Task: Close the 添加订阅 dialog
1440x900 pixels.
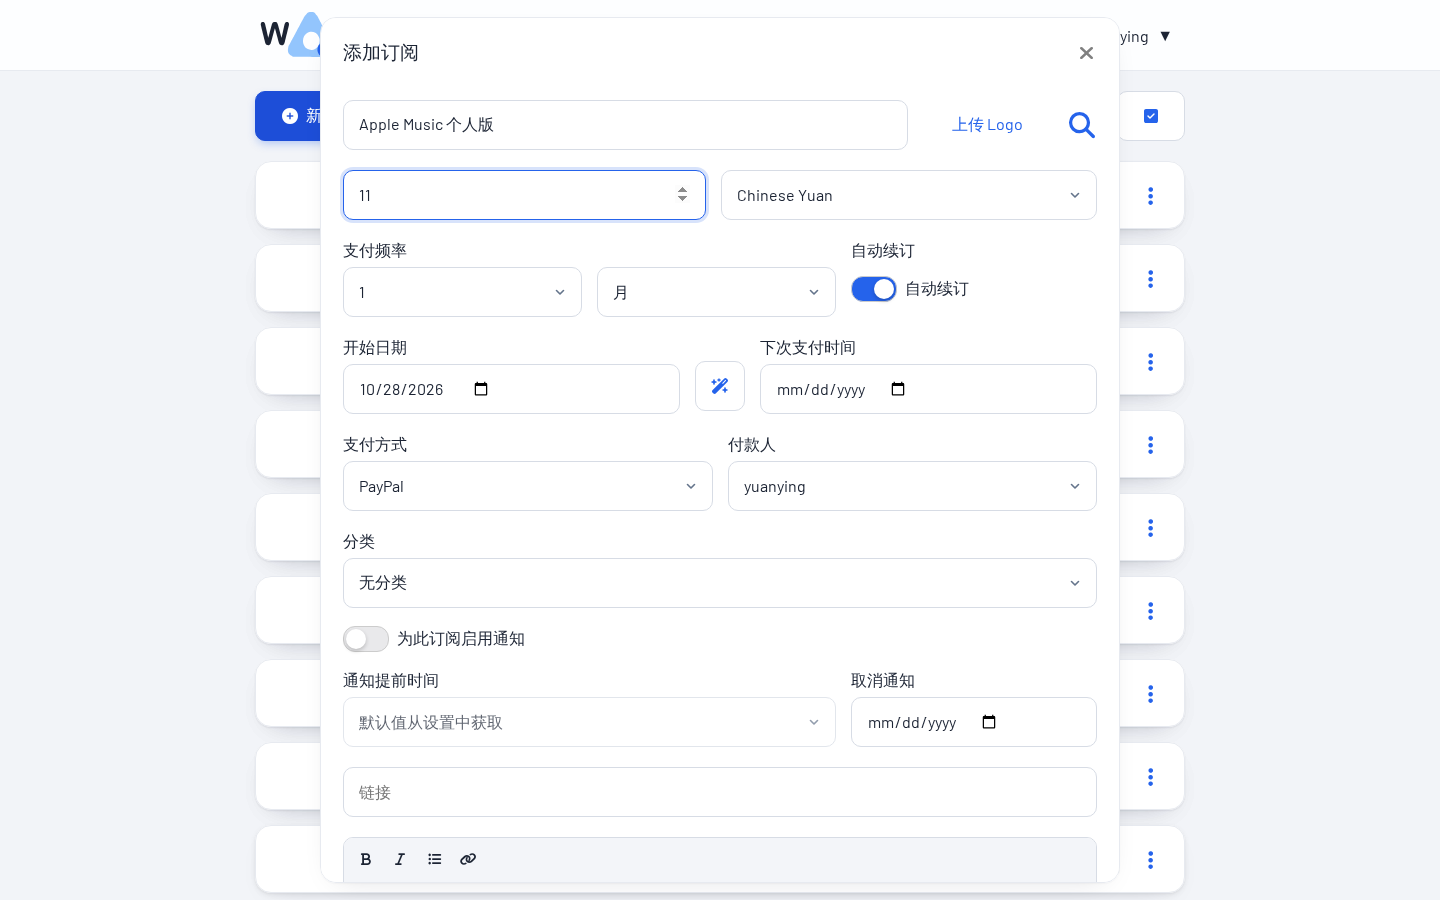Action: coord(1086,53)
